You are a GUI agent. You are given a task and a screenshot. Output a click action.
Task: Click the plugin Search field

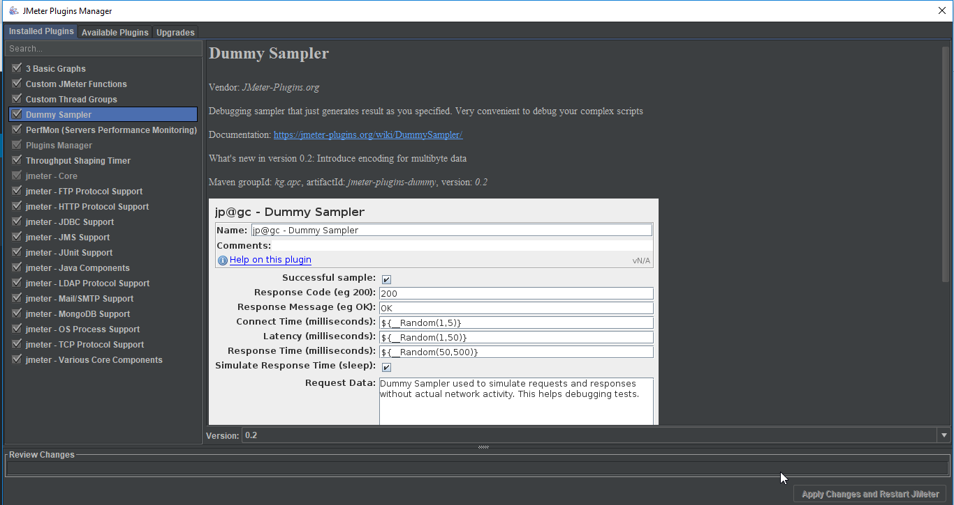tap(103, 48)
